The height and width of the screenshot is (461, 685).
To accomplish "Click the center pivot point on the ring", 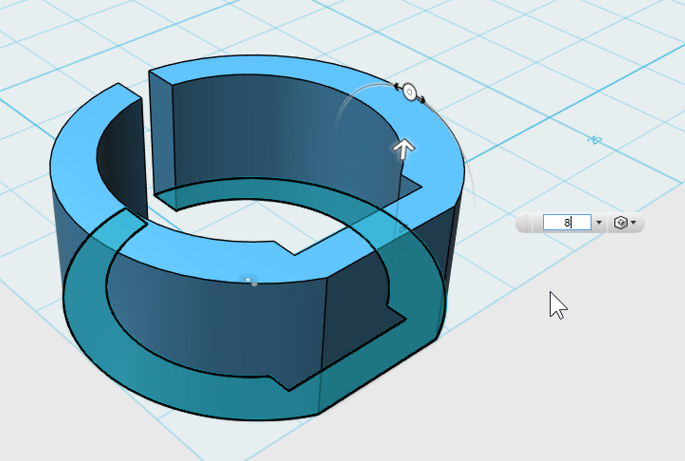I will 250,281.
